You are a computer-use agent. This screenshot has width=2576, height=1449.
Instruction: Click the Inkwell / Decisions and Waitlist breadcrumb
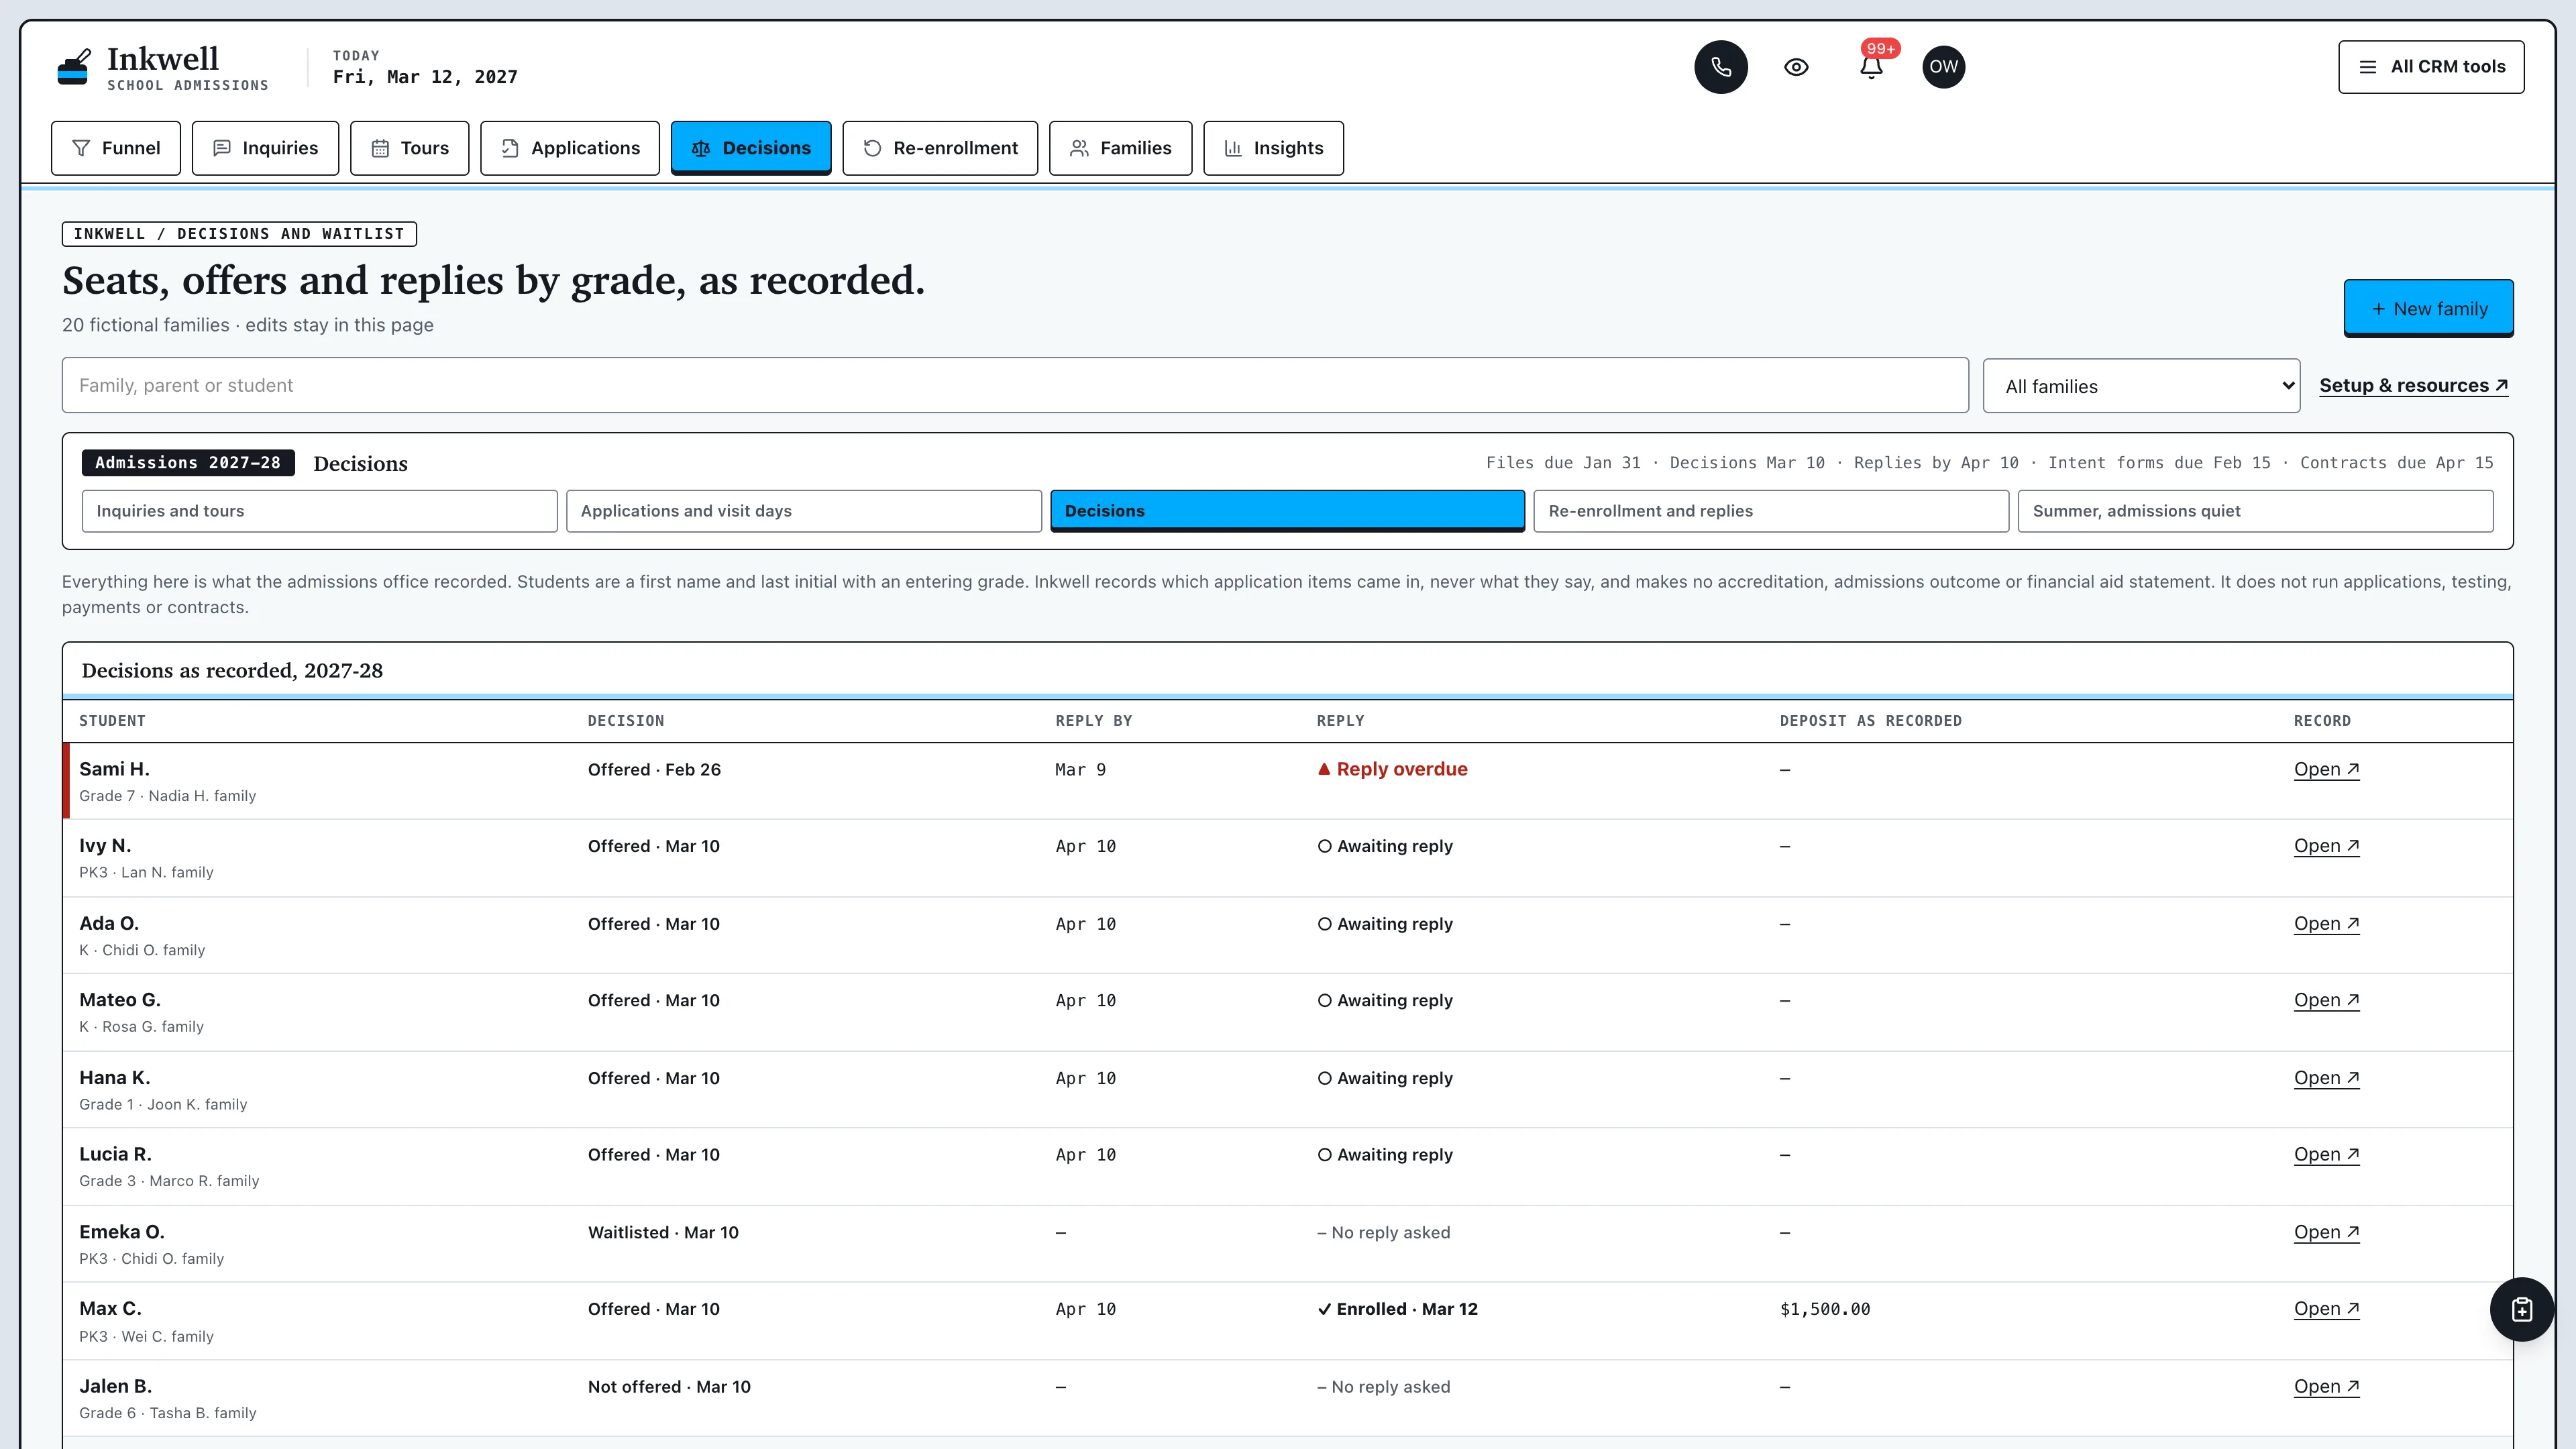coord(239,233)
